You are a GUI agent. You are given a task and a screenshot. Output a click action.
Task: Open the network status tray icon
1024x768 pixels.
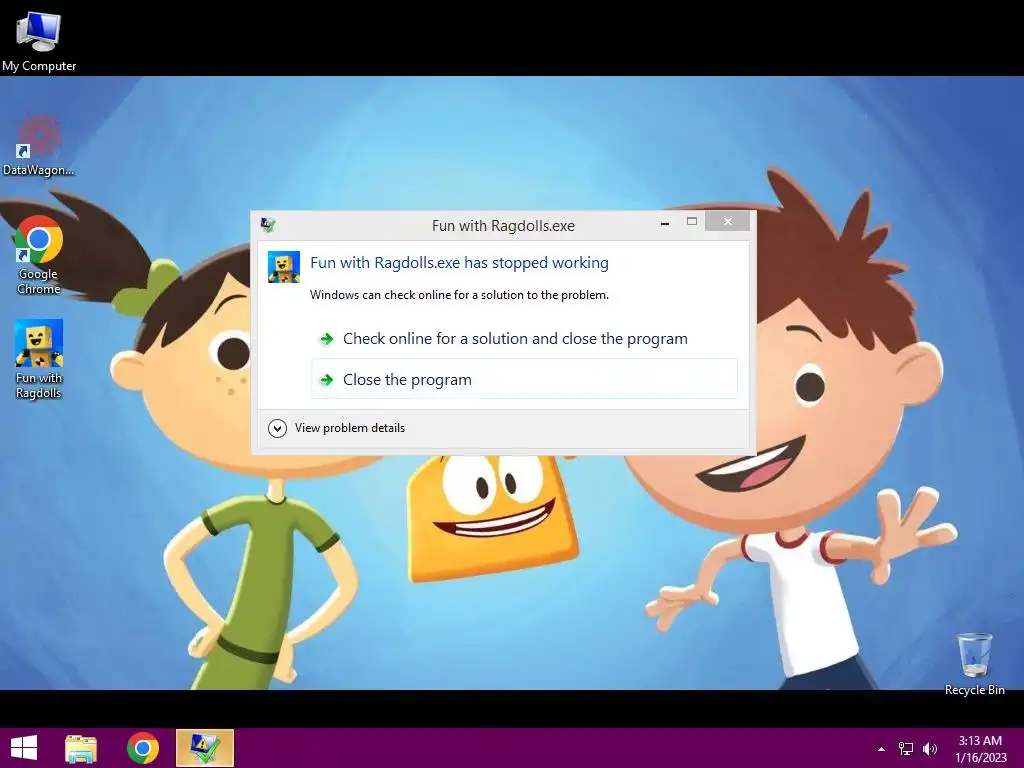click(x=906, y=749)
